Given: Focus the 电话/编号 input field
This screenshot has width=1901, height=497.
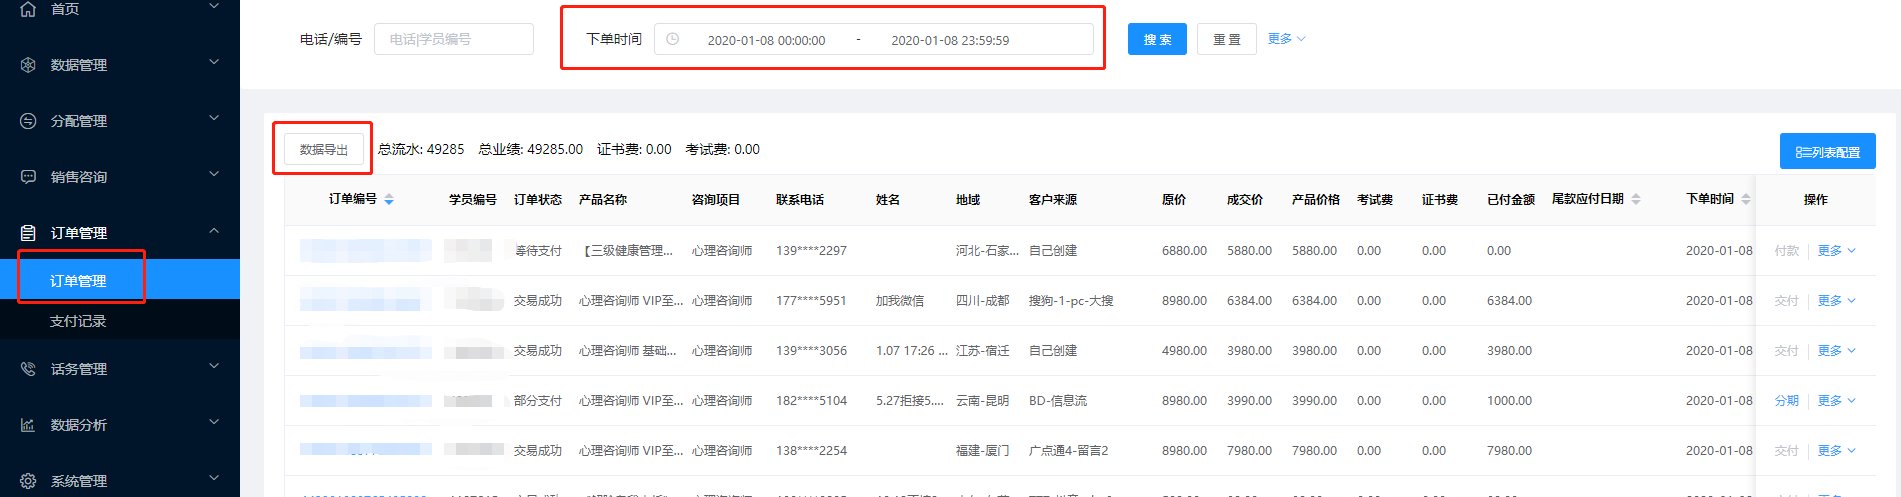Looking at the screenshot, I should click(x=454, y=39).
